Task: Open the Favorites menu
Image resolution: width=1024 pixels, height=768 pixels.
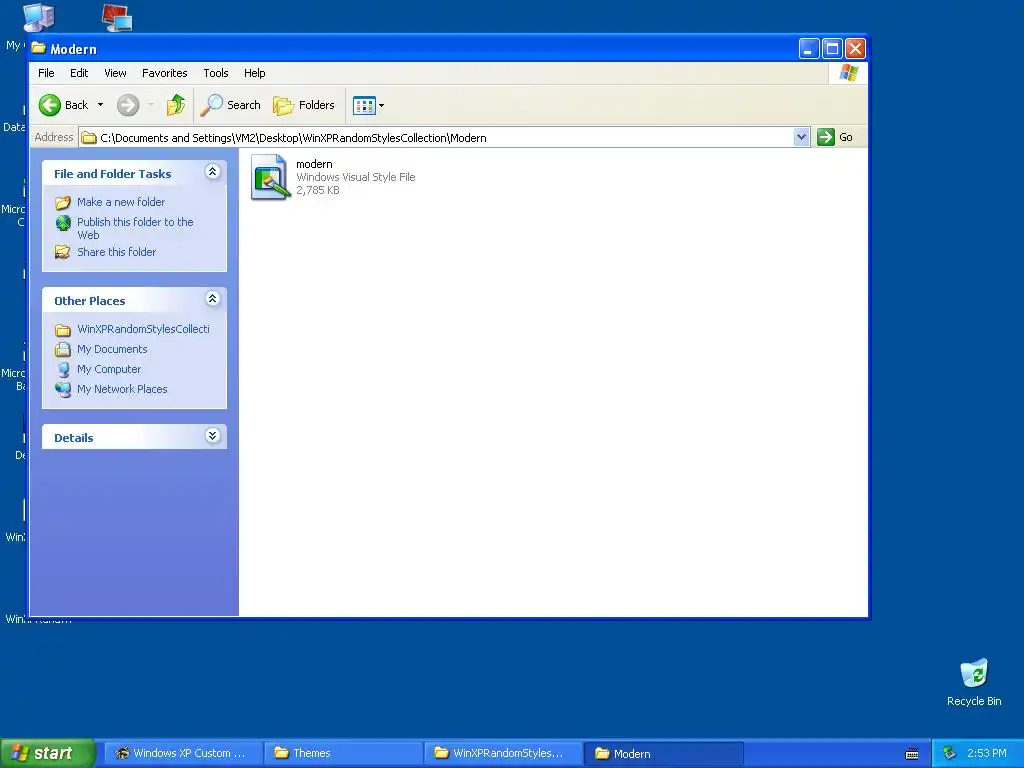Action: pyautogui.click(x=165, y=73)
